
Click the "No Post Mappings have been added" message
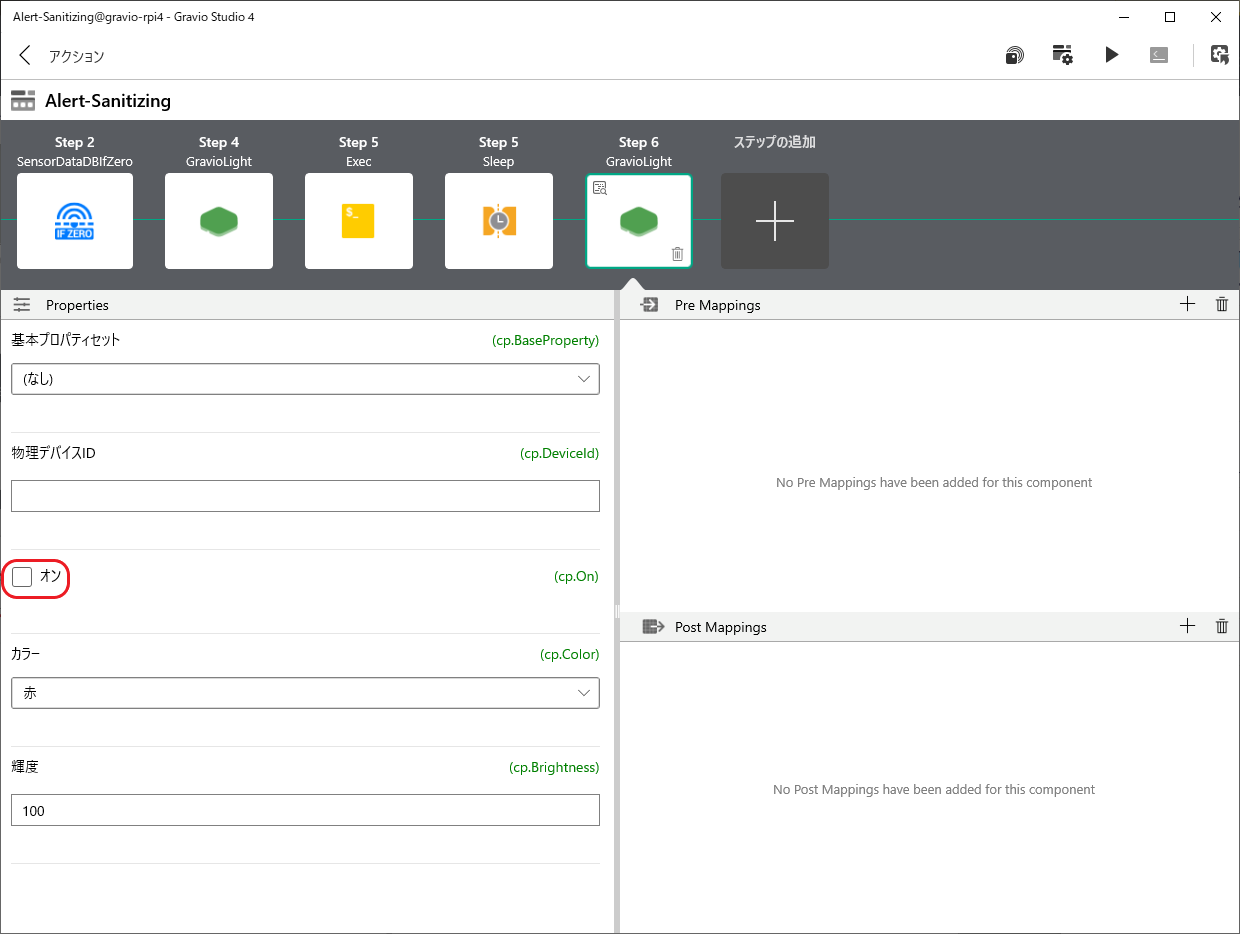(934, 789)
